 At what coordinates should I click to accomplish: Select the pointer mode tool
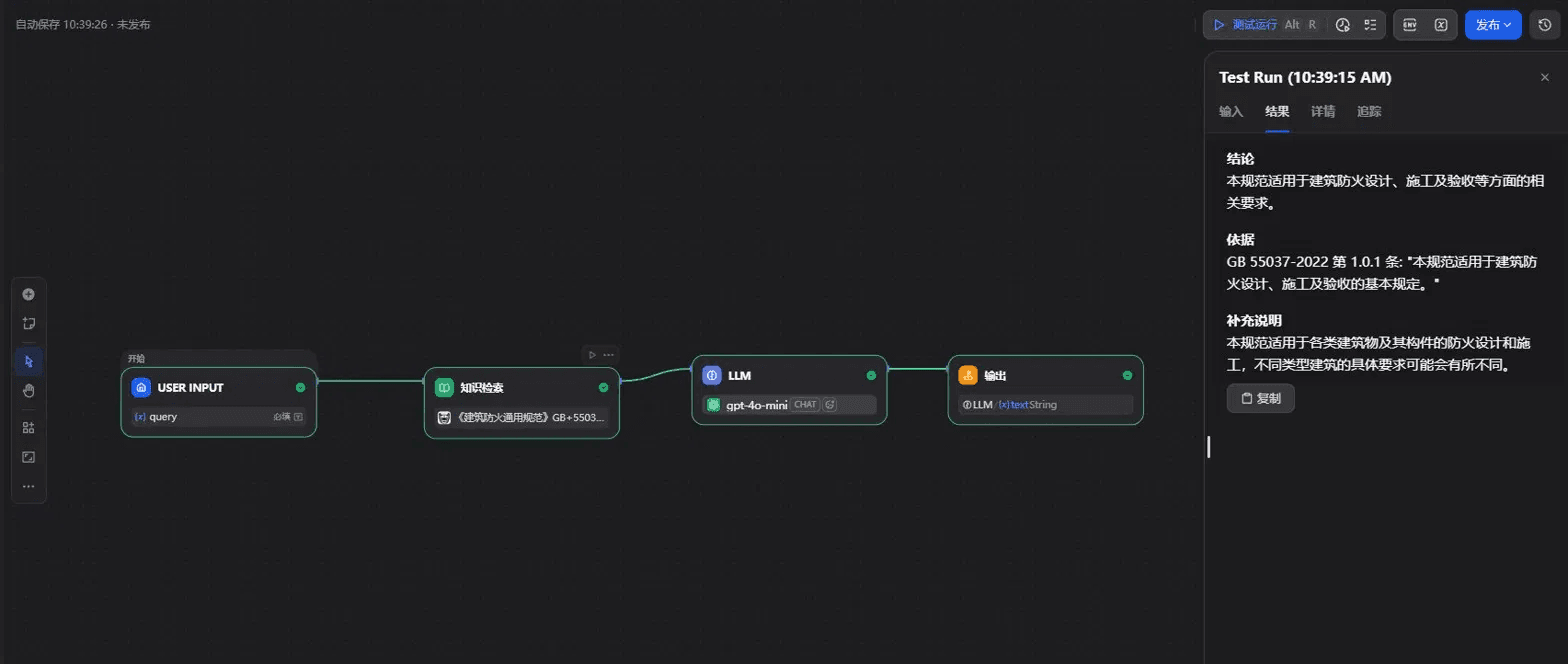pyautogui.click(x=28, y=361)
